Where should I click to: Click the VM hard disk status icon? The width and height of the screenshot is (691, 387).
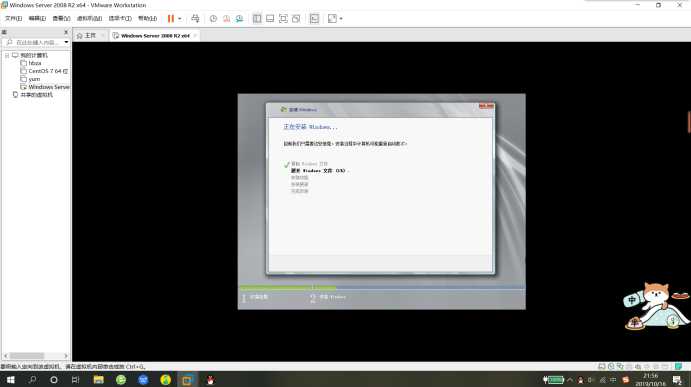click(602, 366)
